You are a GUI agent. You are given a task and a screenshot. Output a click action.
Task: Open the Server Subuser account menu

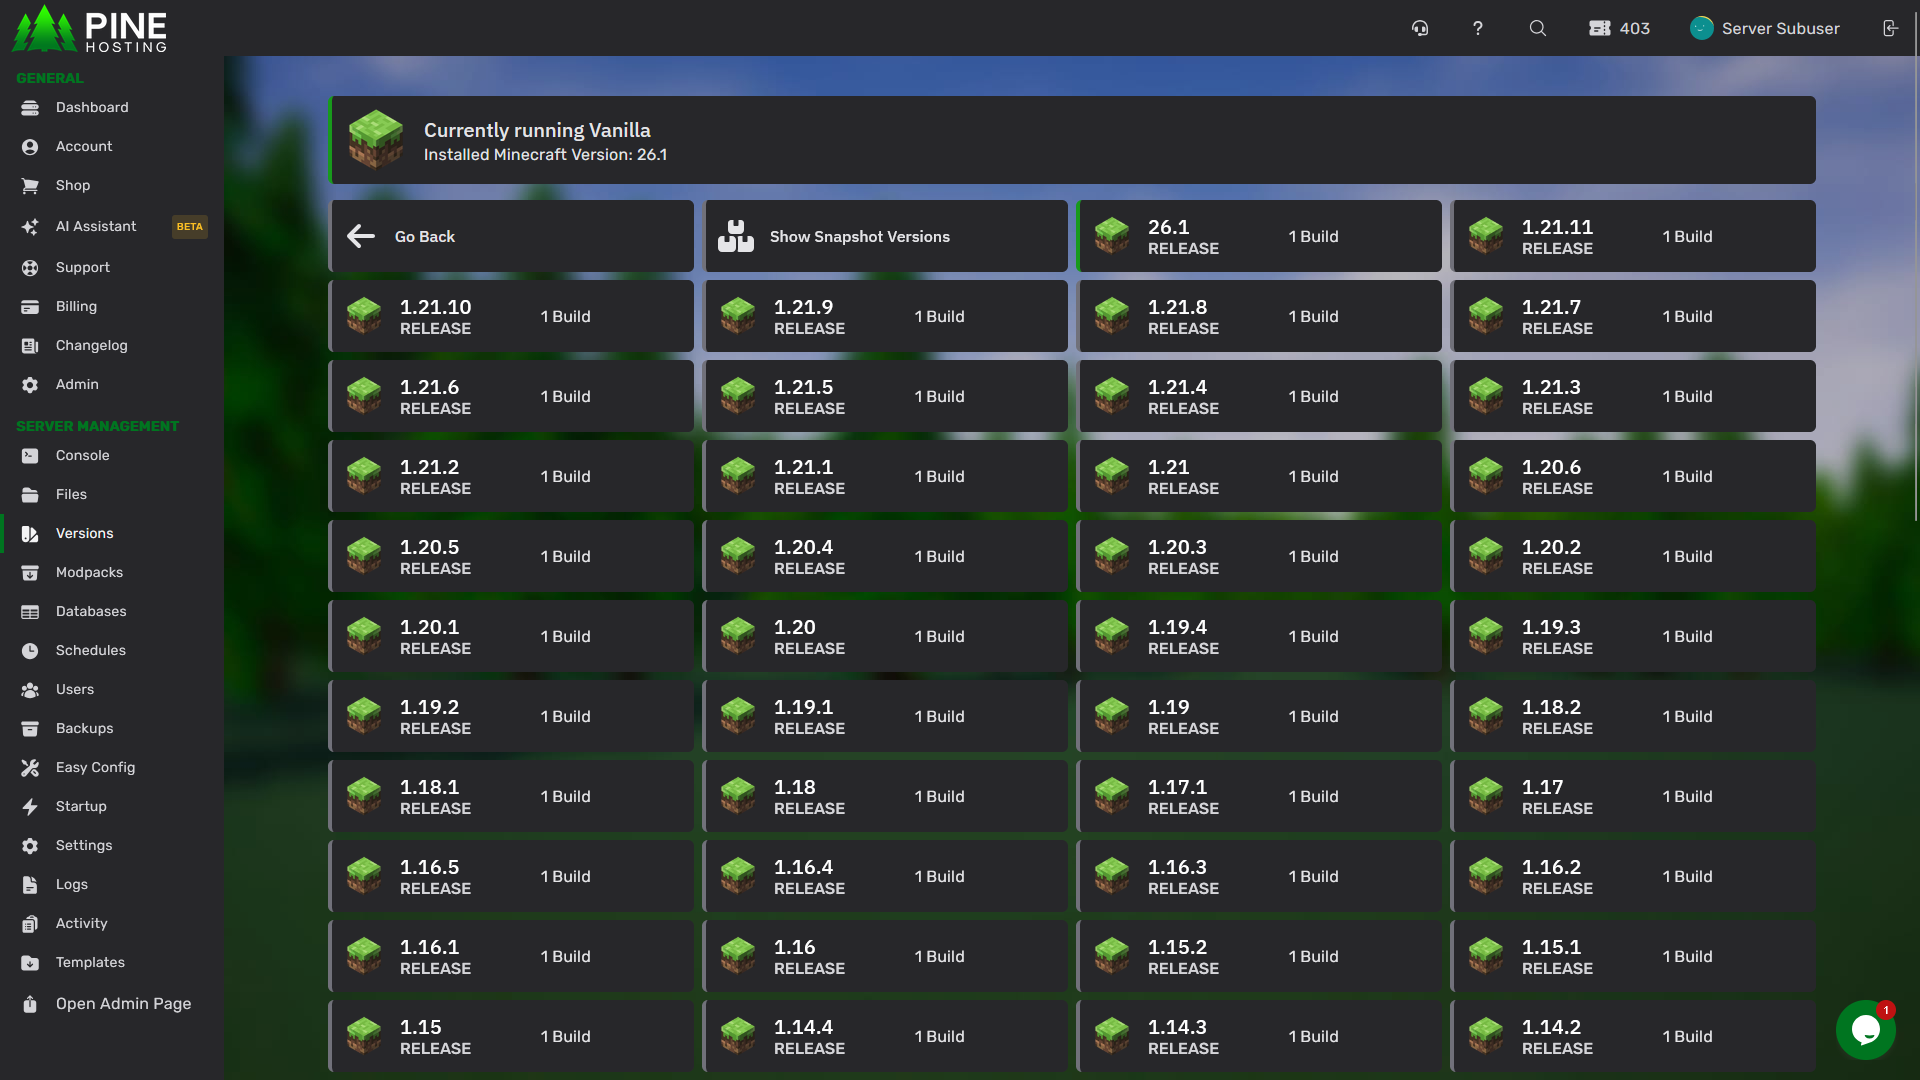point(1765,28)
